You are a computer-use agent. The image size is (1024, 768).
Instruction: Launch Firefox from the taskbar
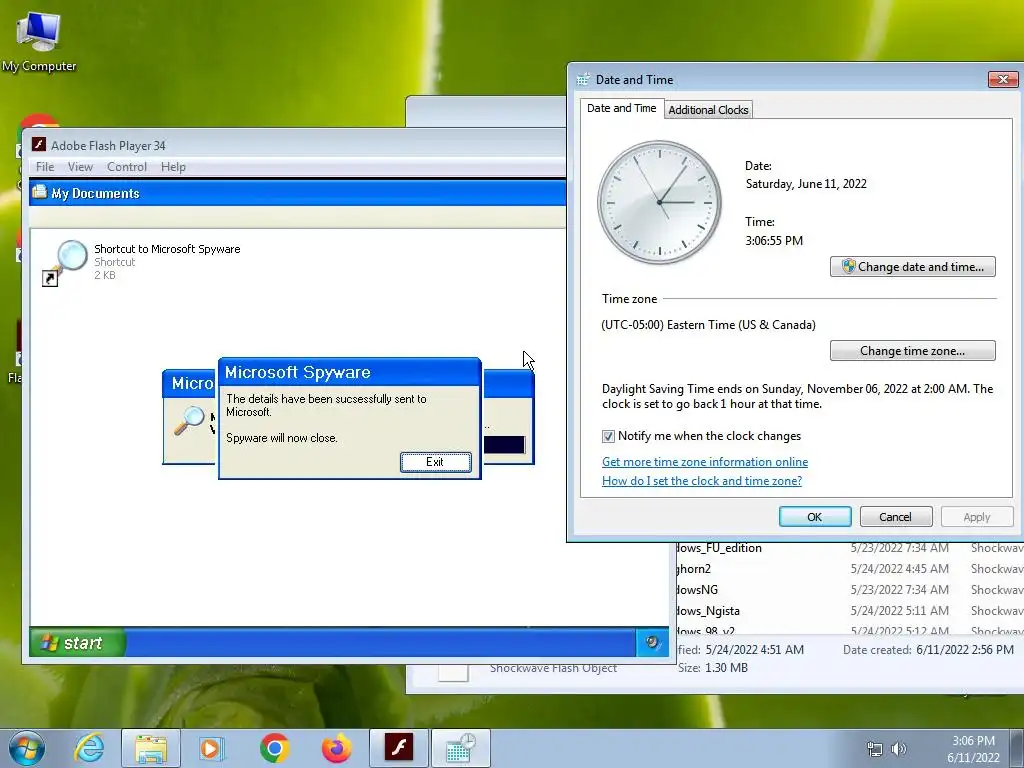(x=337, y=748)
